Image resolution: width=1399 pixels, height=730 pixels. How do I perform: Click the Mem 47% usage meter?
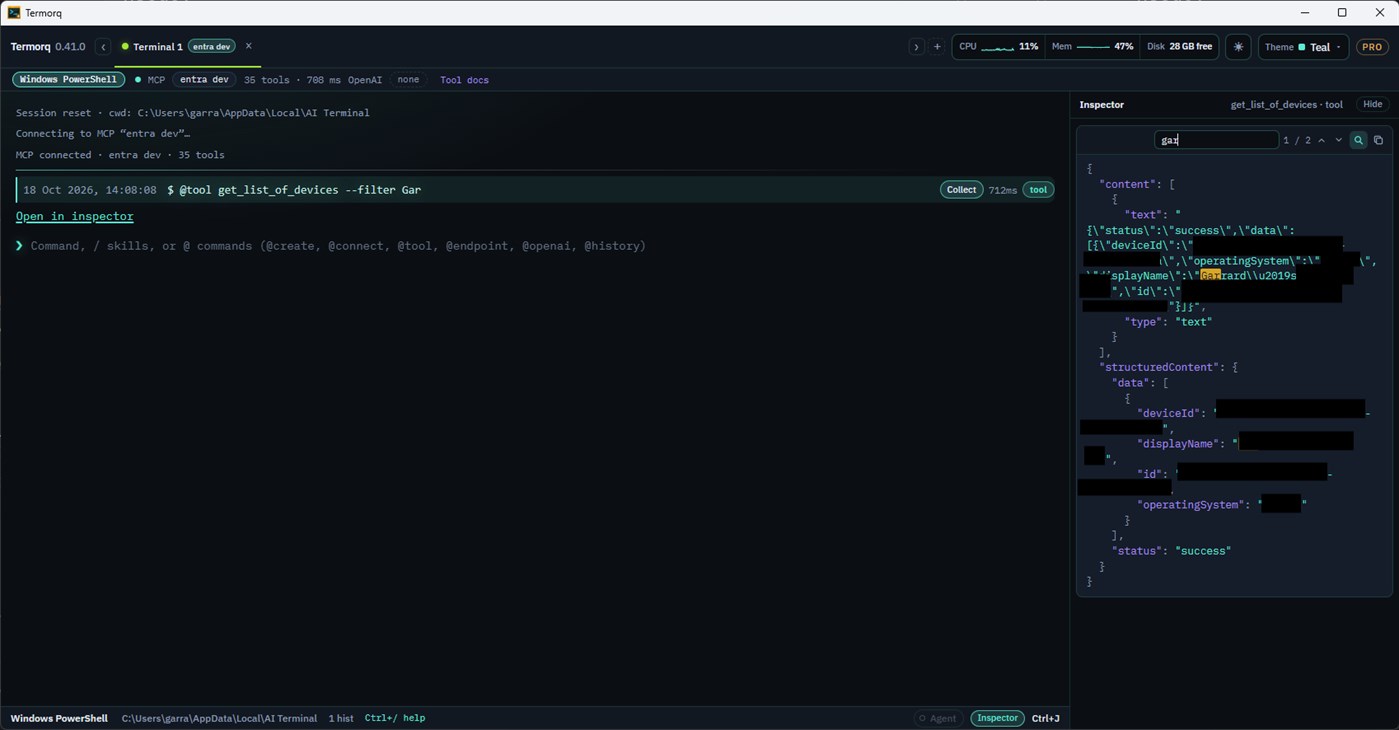(x=1092, y=47)
